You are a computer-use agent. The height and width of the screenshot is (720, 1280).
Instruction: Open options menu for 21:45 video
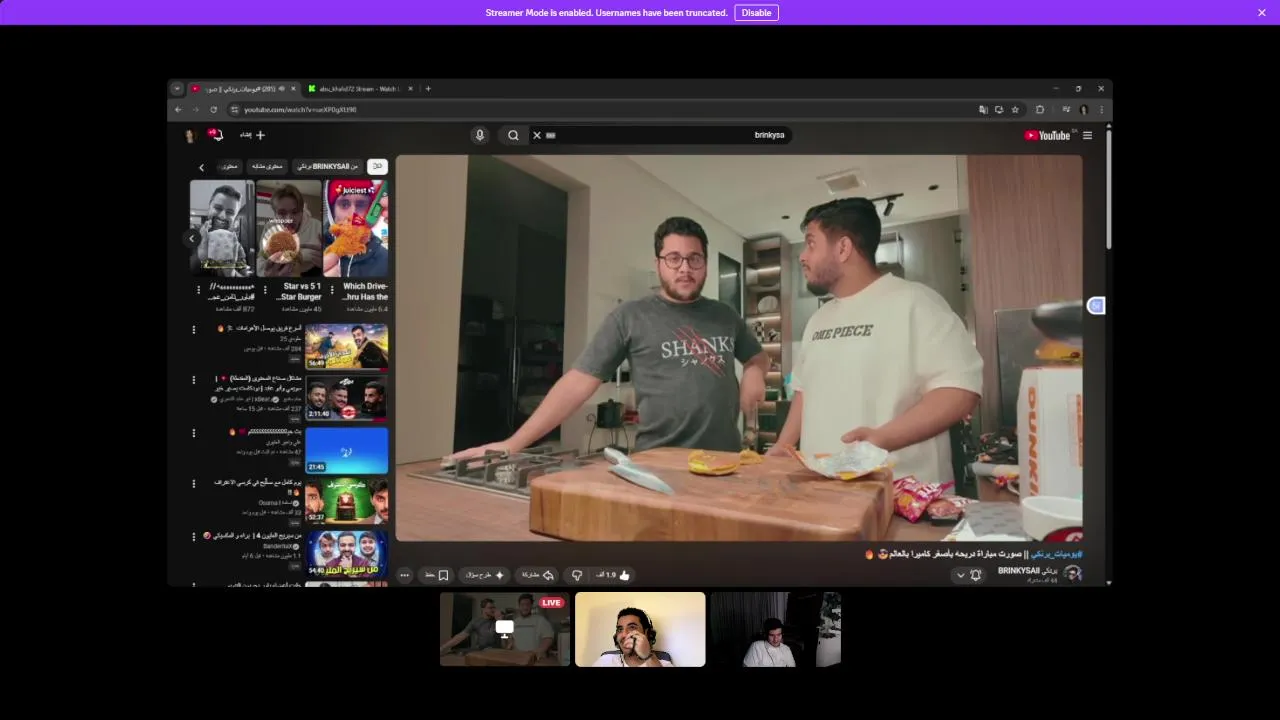pos(194,432)
